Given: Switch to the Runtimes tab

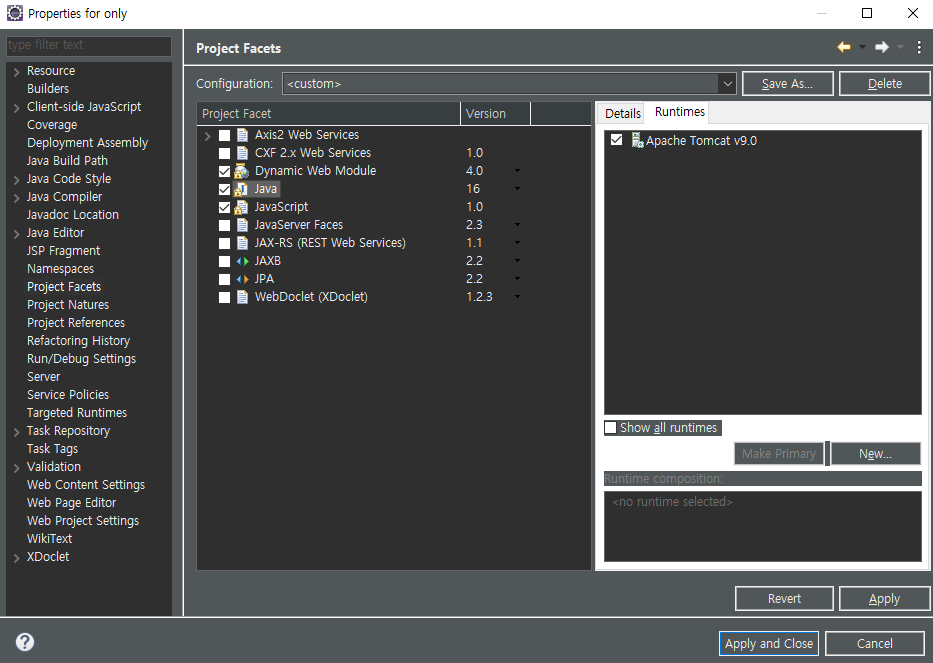Looking at the screenshot, I should point(680,112).
